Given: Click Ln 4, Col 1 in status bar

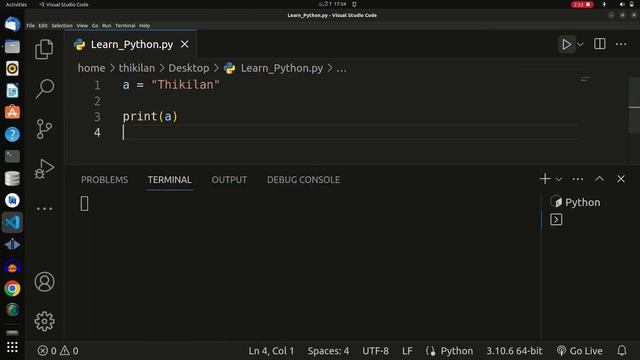Looking at the screenshot, I should (x=271, y=351).
